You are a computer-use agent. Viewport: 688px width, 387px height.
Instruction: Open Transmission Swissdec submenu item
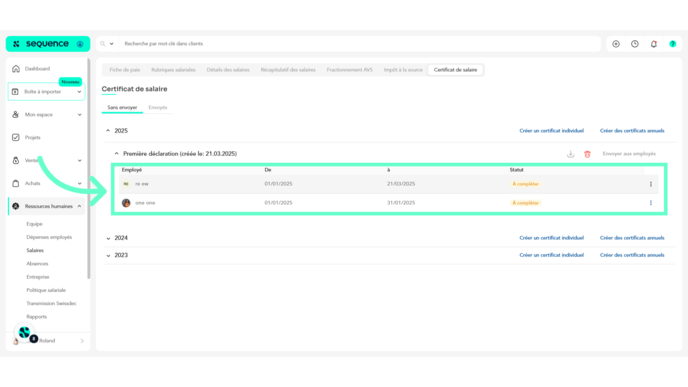[51, 303]
